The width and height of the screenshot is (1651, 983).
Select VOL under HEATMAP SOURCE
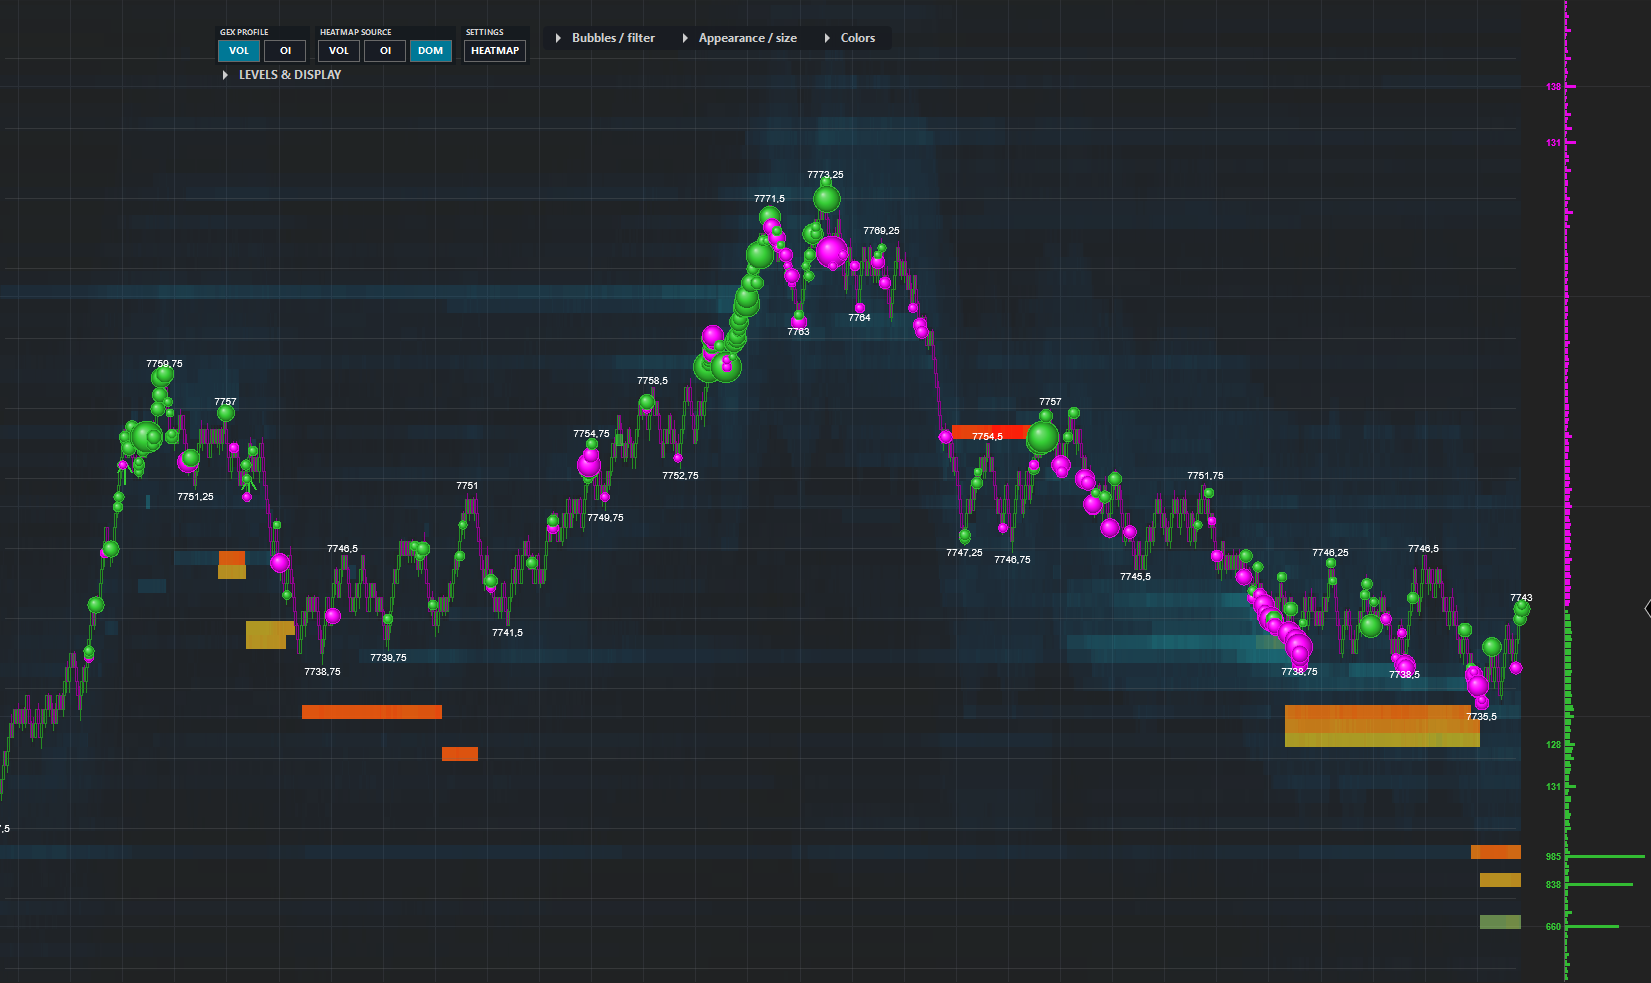click(339, 51)
